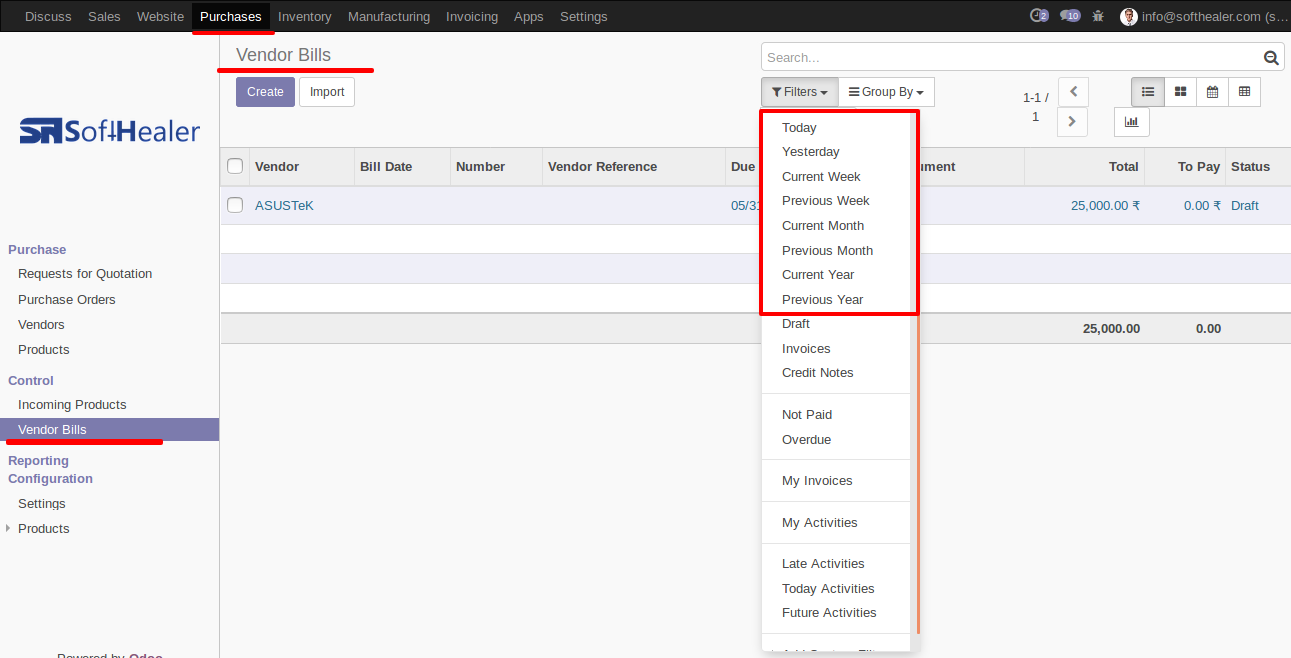Image resolution: width=1291 pixels, height=658 pixels.
Task: Open Products under Purchase in sidebar
Action: 44,350
